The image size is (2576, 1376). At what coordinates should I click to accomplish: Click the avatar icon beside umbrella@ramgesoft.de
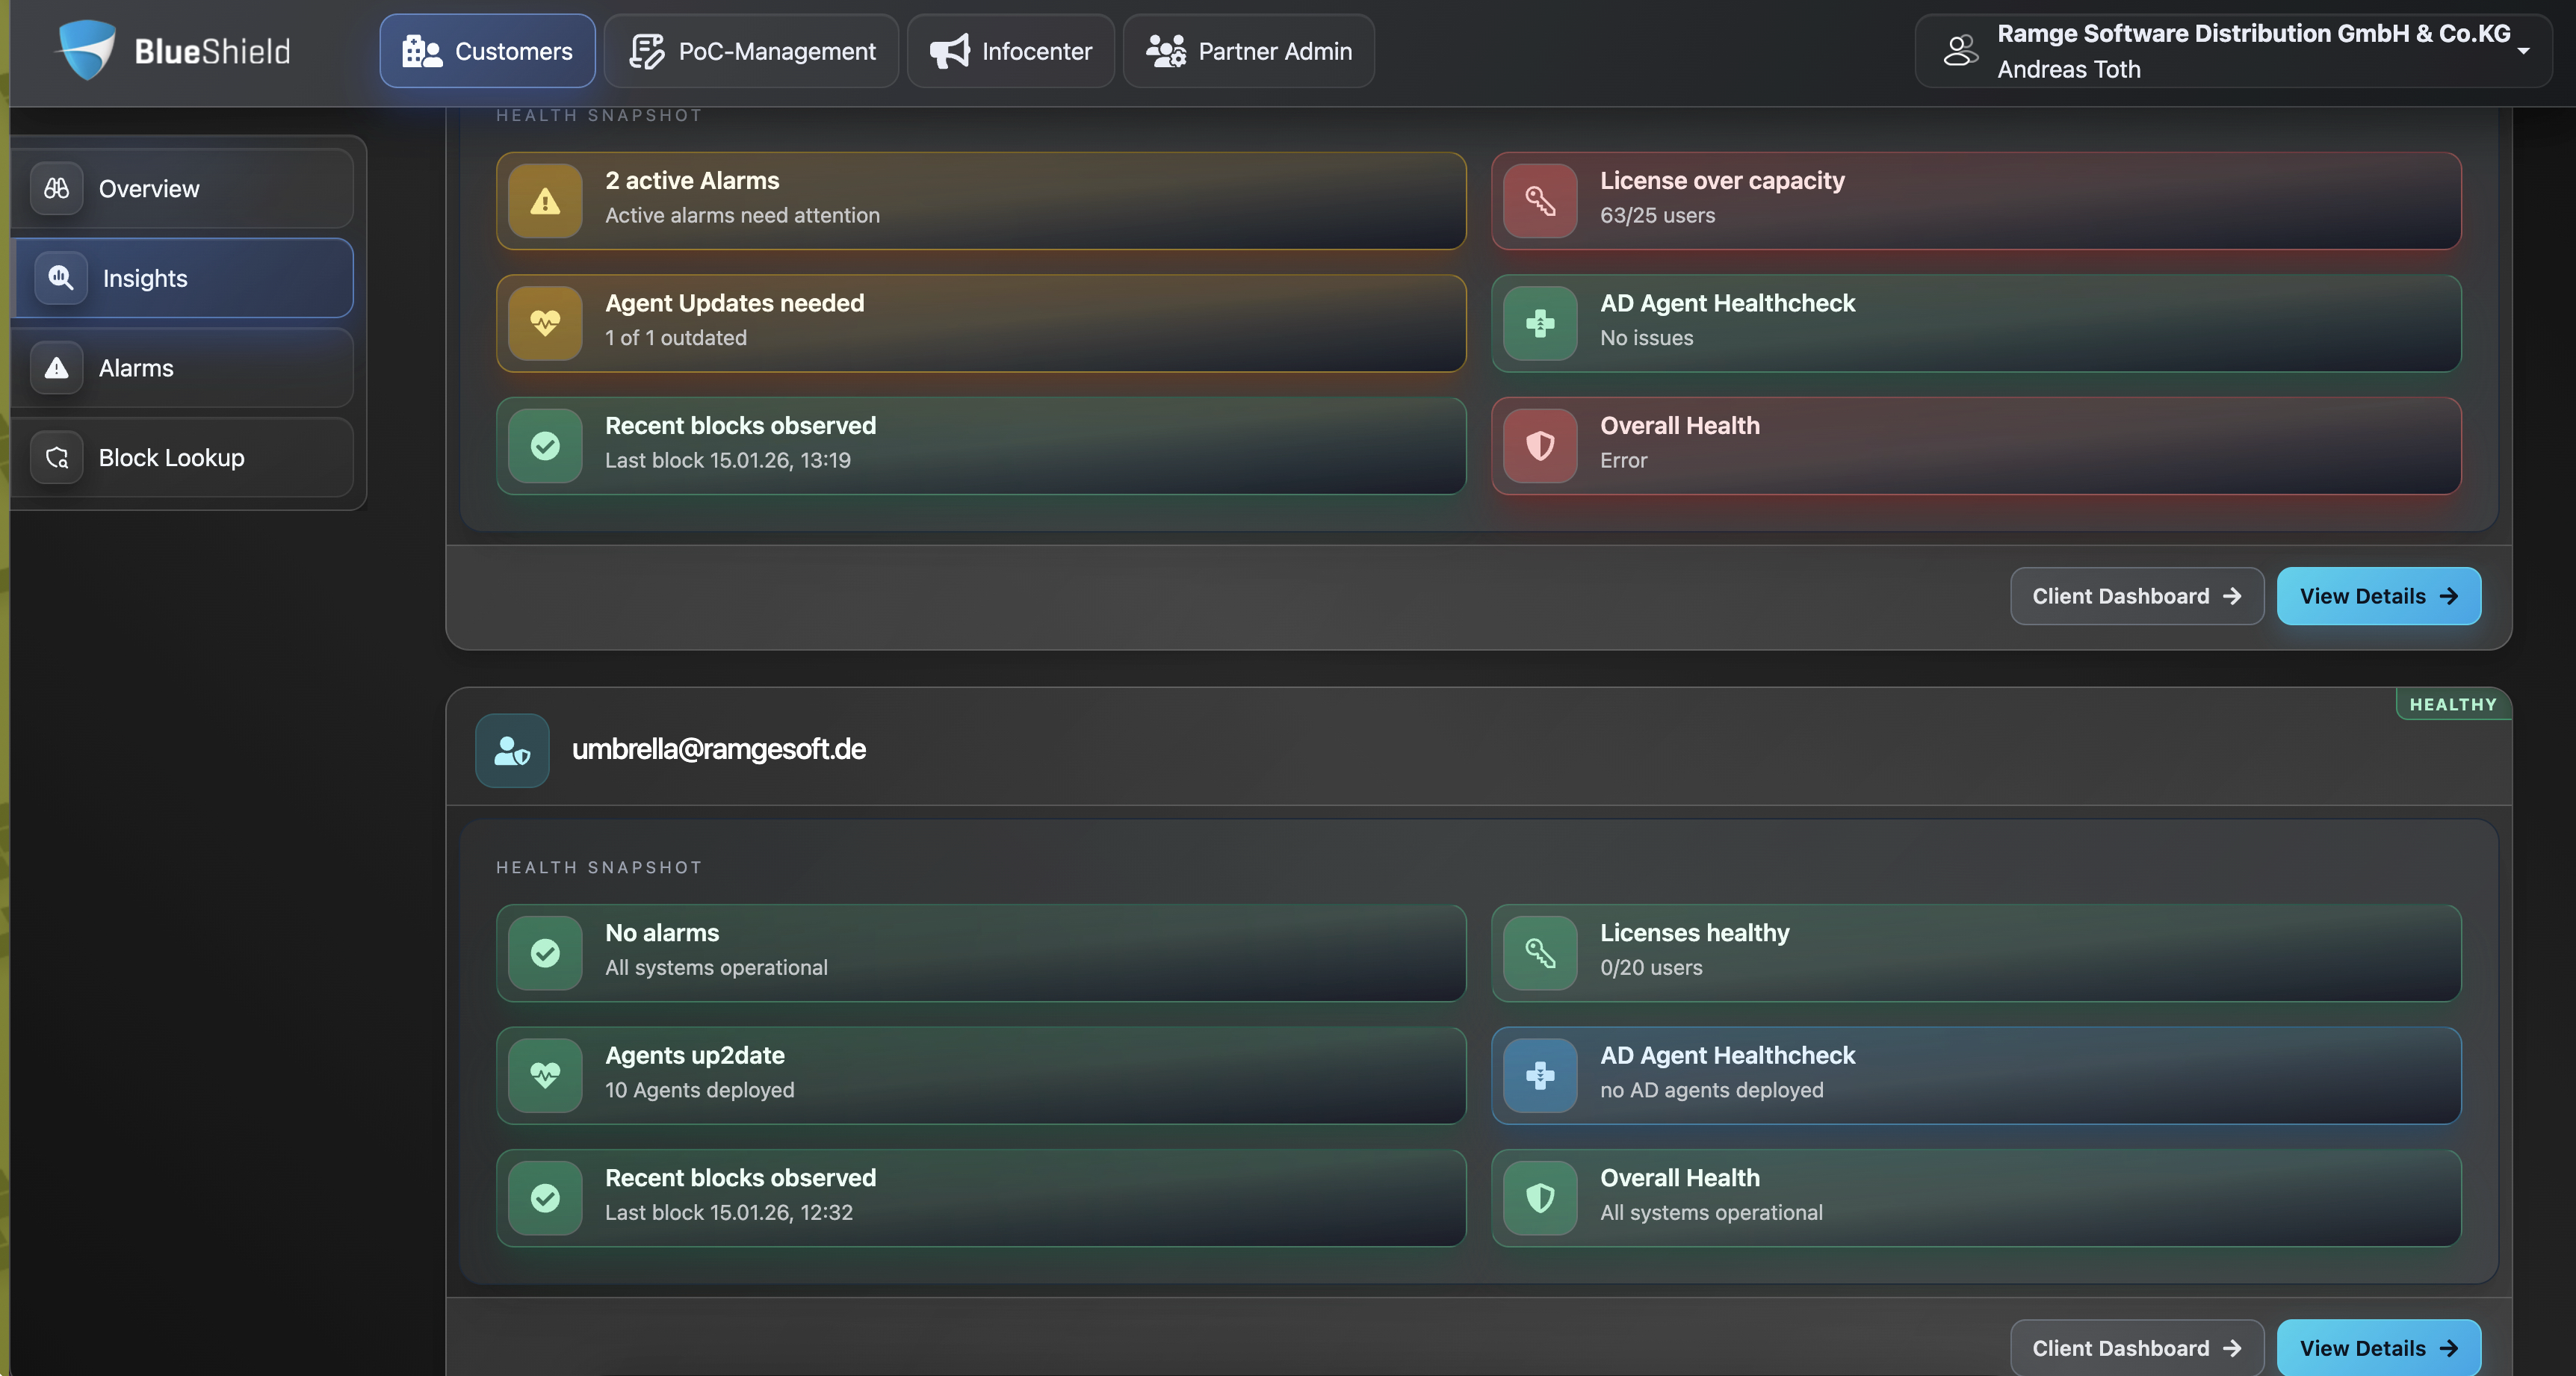pos(511,750)
